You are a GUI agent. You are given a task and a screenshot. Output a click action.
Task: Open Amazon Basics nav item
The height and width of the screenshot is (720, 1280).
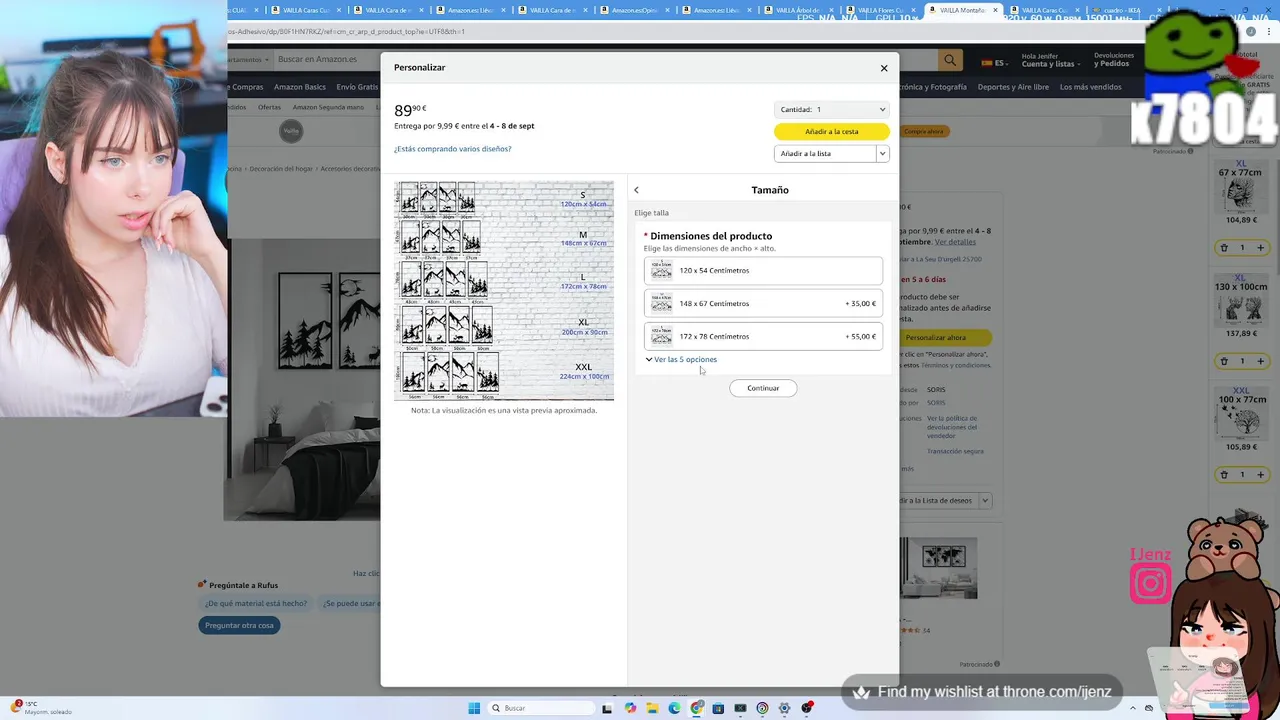tap(300, 87)
